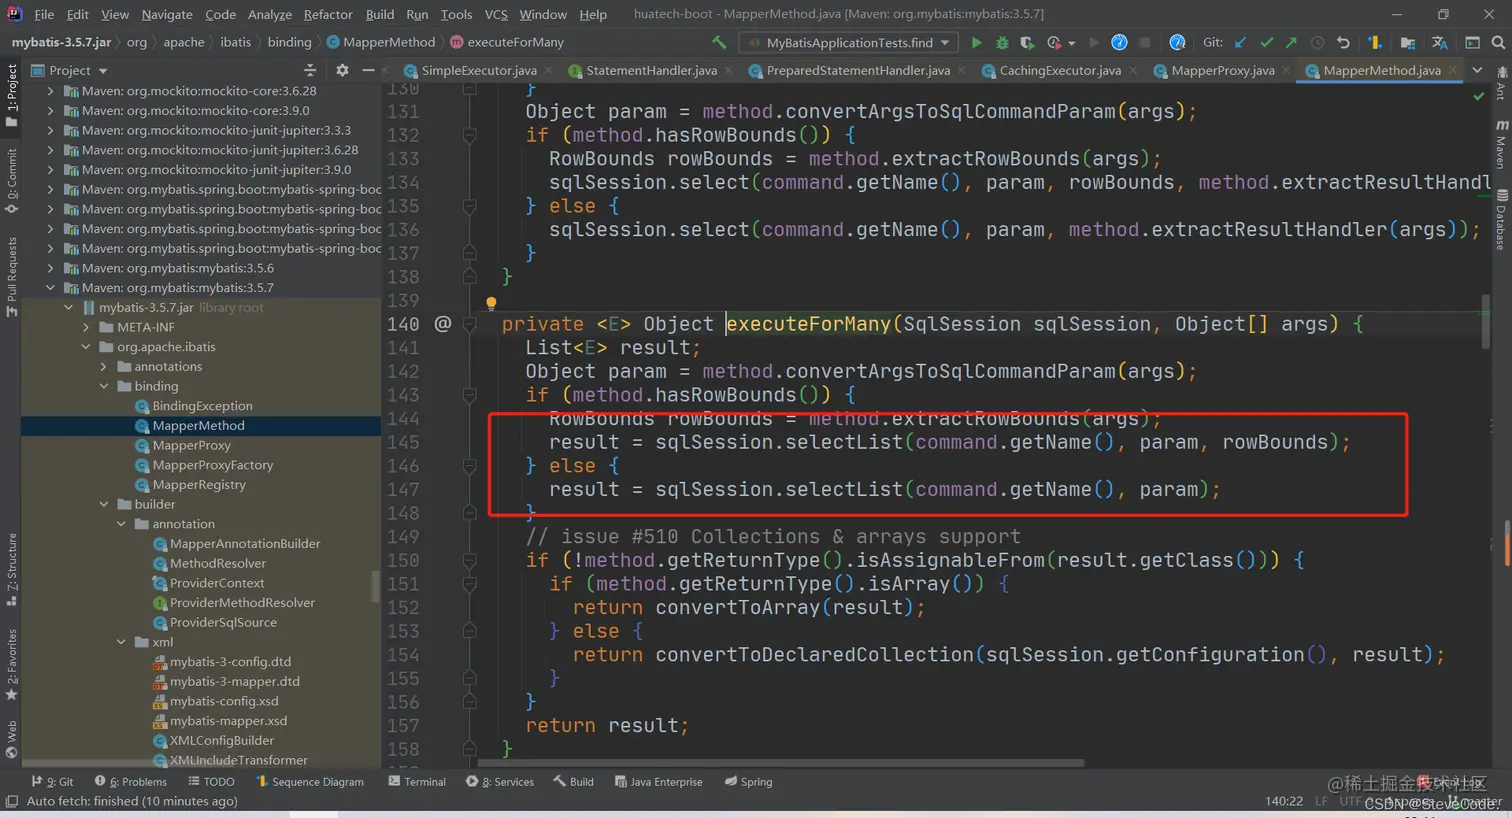Show hidden editor tabs chevron
This screenshot has height=818, width=1512.
(x=1477, y=70)
